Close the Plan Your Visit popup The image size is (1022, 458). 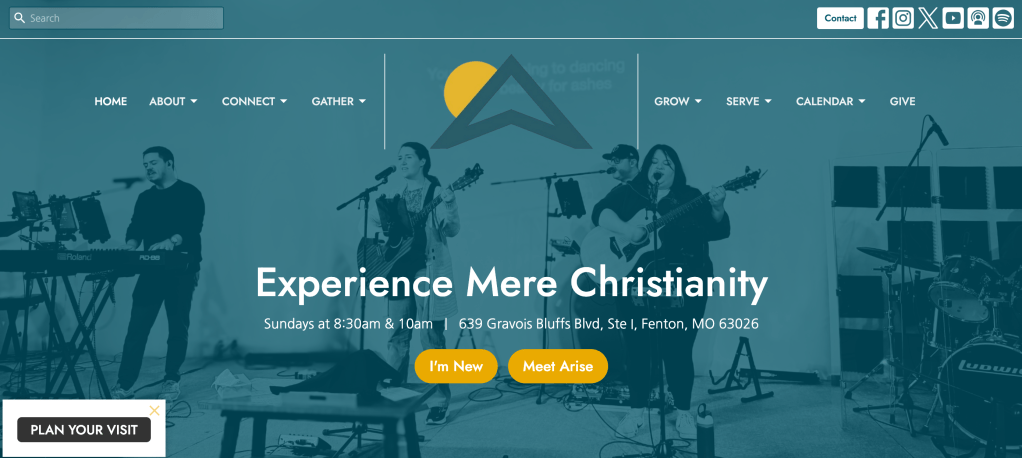point(154,410)
